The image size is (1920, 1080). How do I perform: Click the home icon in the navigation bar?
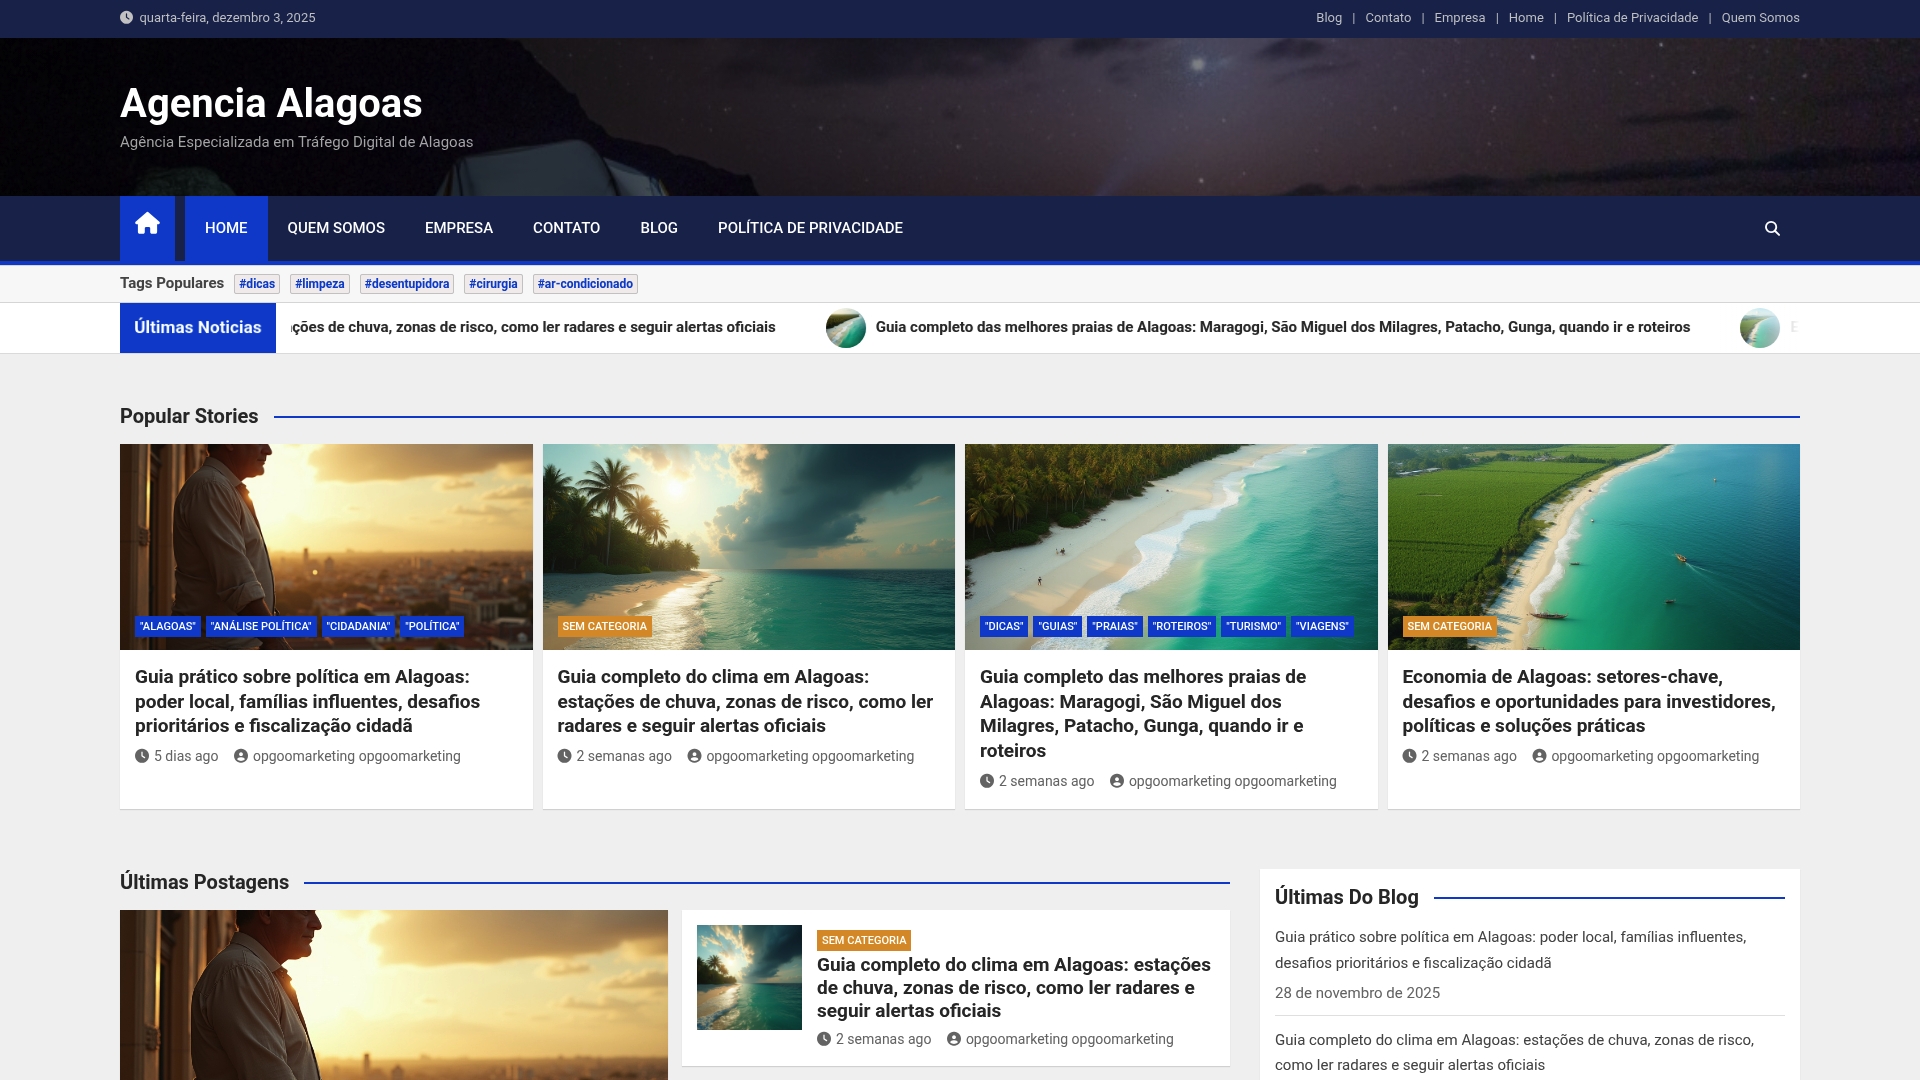tap(147, 228)
